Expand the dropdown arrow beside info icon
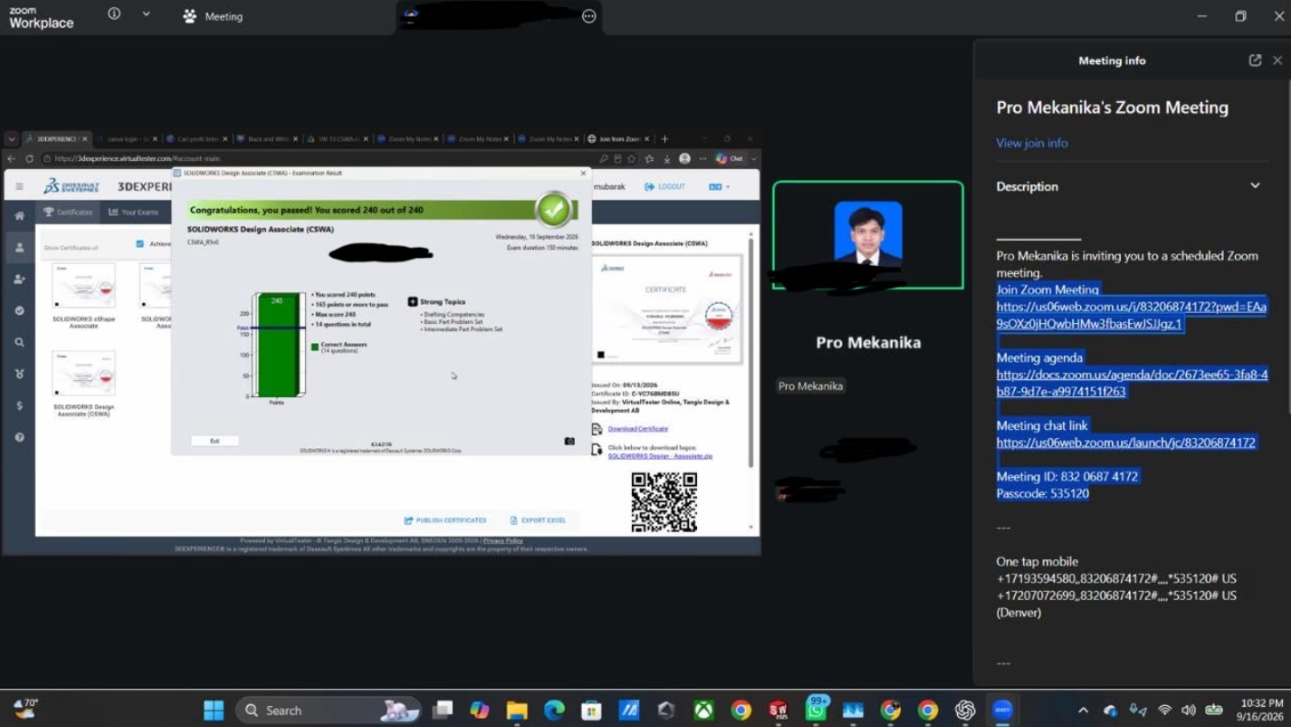The image size is (1291, 727). point(146,15)
